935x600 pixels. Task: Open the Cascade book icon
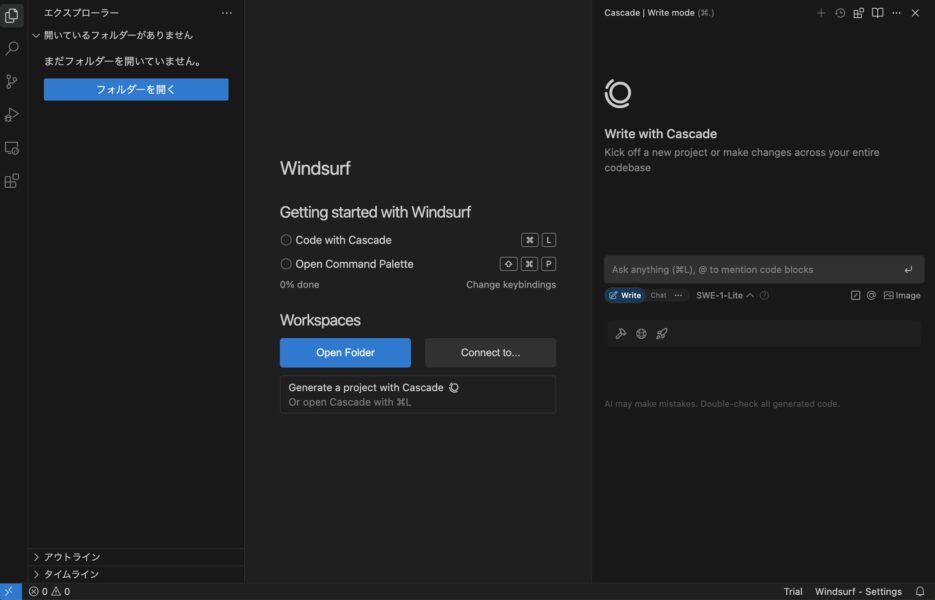tap(877, 13)
